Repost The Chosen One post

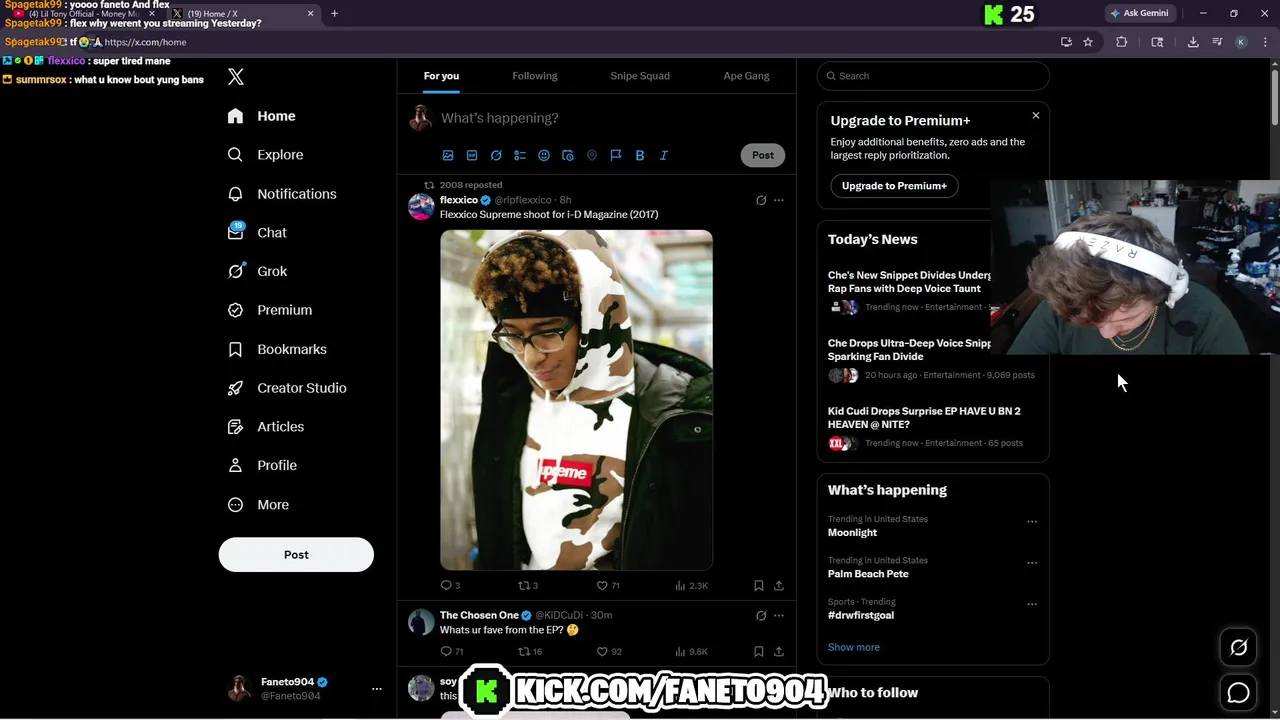click(x=530, y=651)
